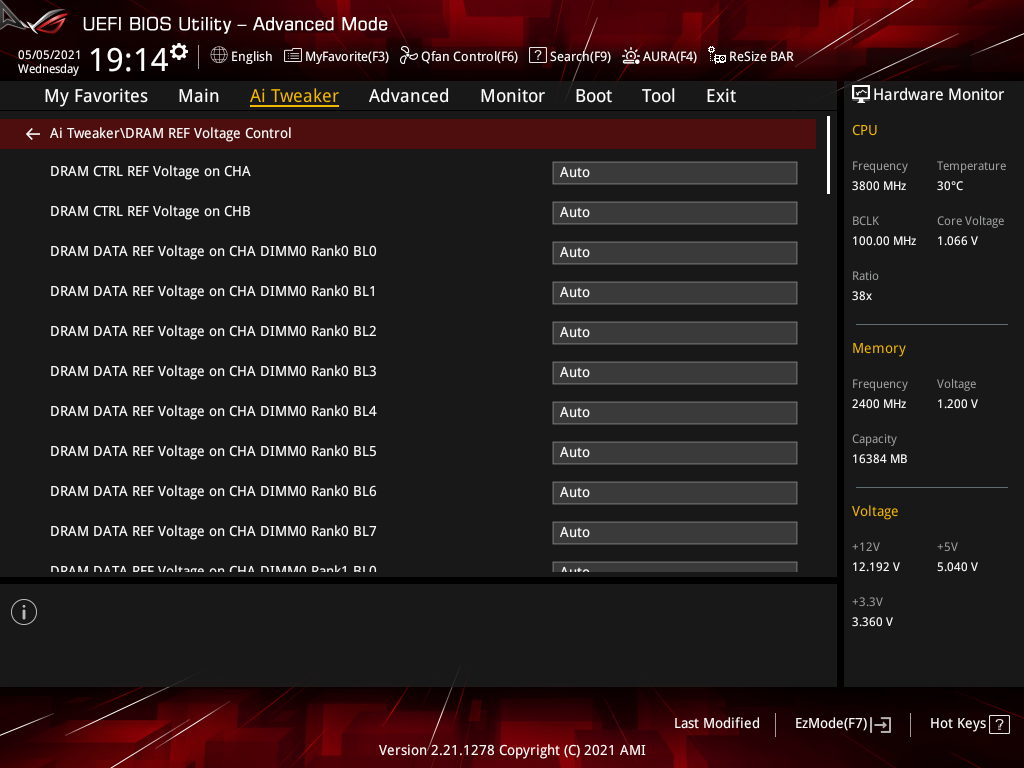Click the globe language icon
The width and height of the screenshot is (1024, 768).
point(219,56)
